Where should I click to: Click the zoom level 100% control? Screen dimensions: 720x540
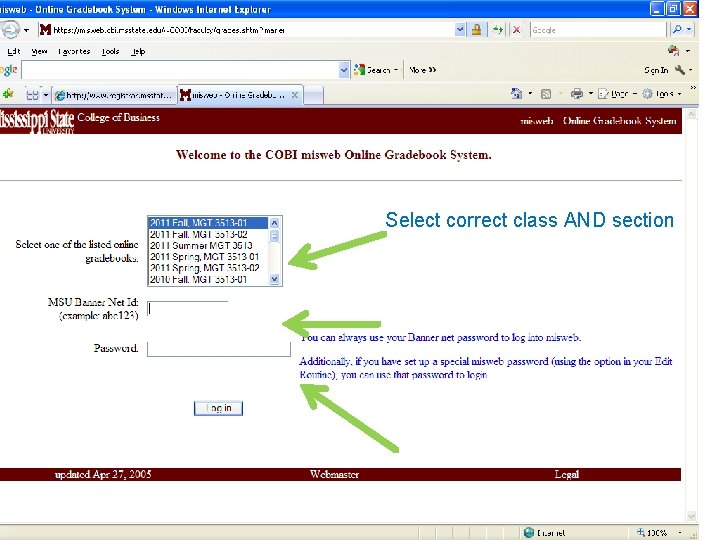tap(657, 533)
